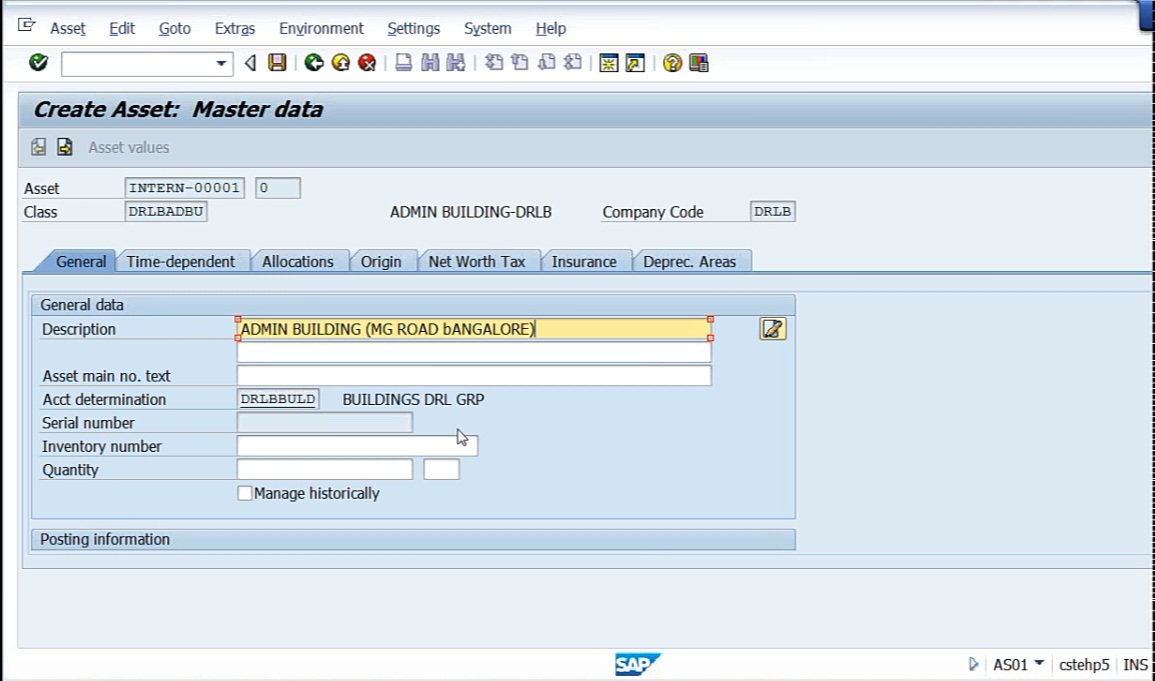Open the Extras menu
Screen dimensions: 1155x681
click(x=235, y=29)
